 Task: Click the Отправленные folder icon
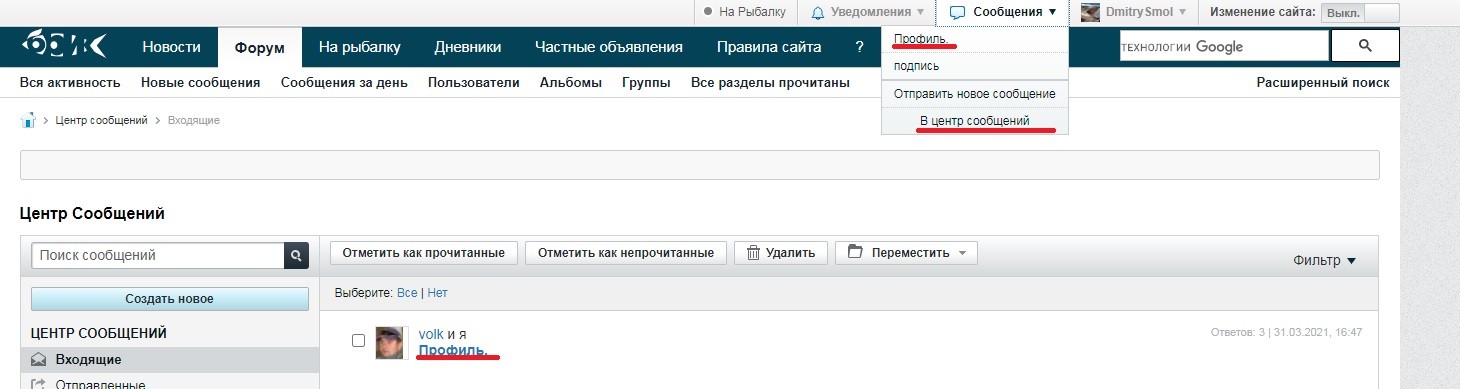(x=39, y=384)
